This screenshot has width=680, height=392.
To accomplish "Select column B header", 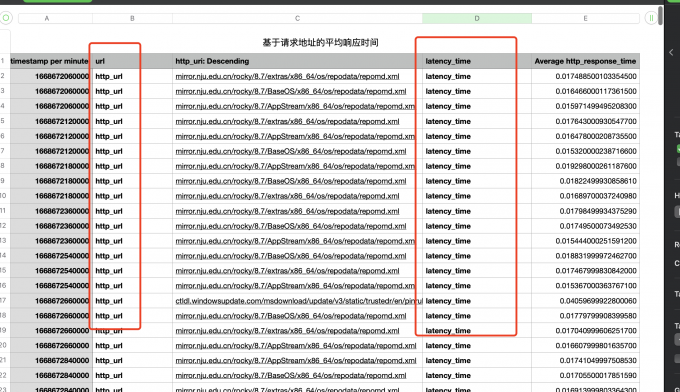I will point(132,18).
